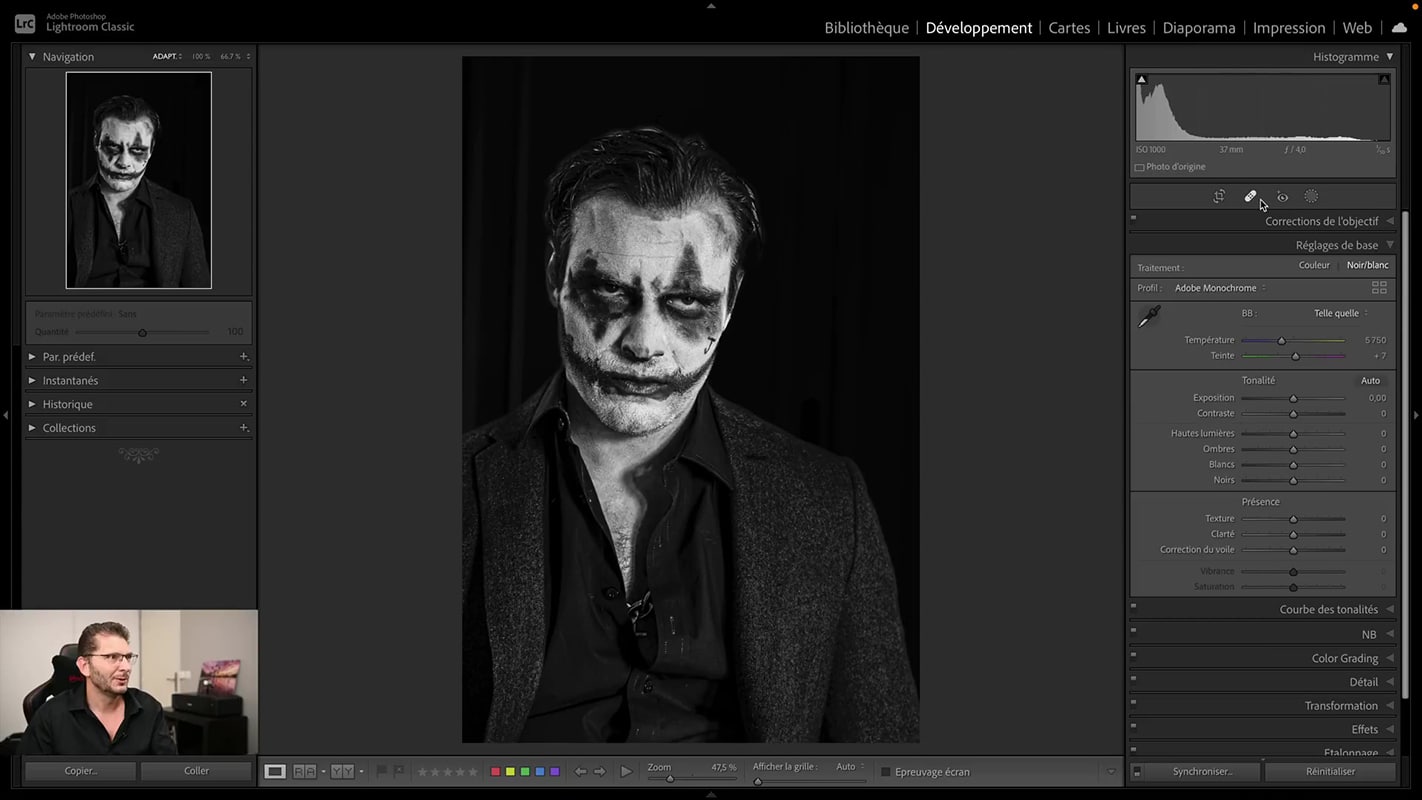Toggle the NB panel on/off switch
The image size is (1422, 800).
(x=1133, y=630)
